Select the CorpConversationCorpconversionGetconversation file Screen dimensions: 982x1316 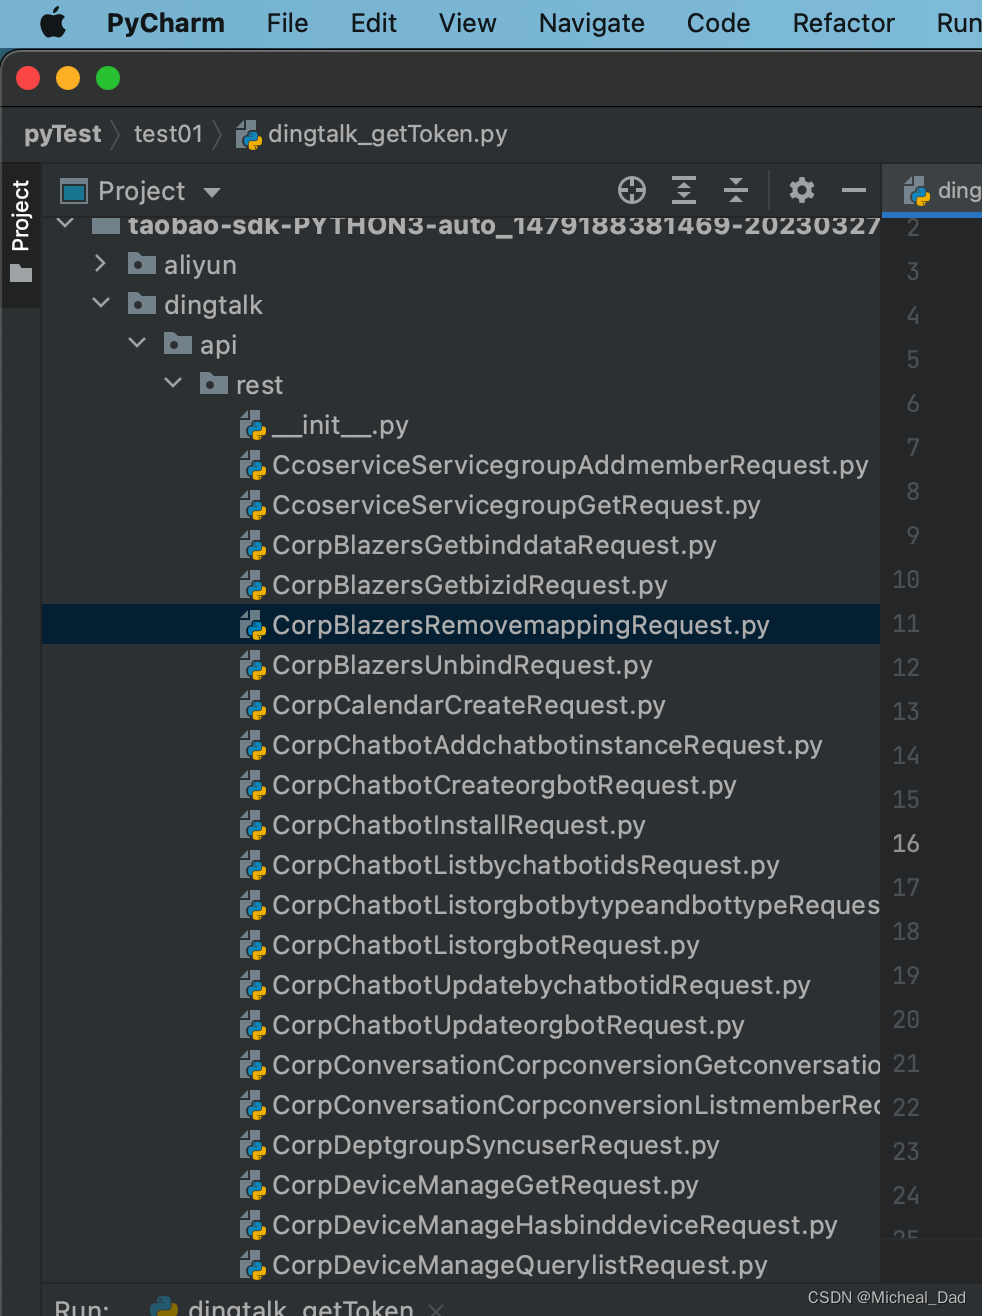coord(575,1065)
